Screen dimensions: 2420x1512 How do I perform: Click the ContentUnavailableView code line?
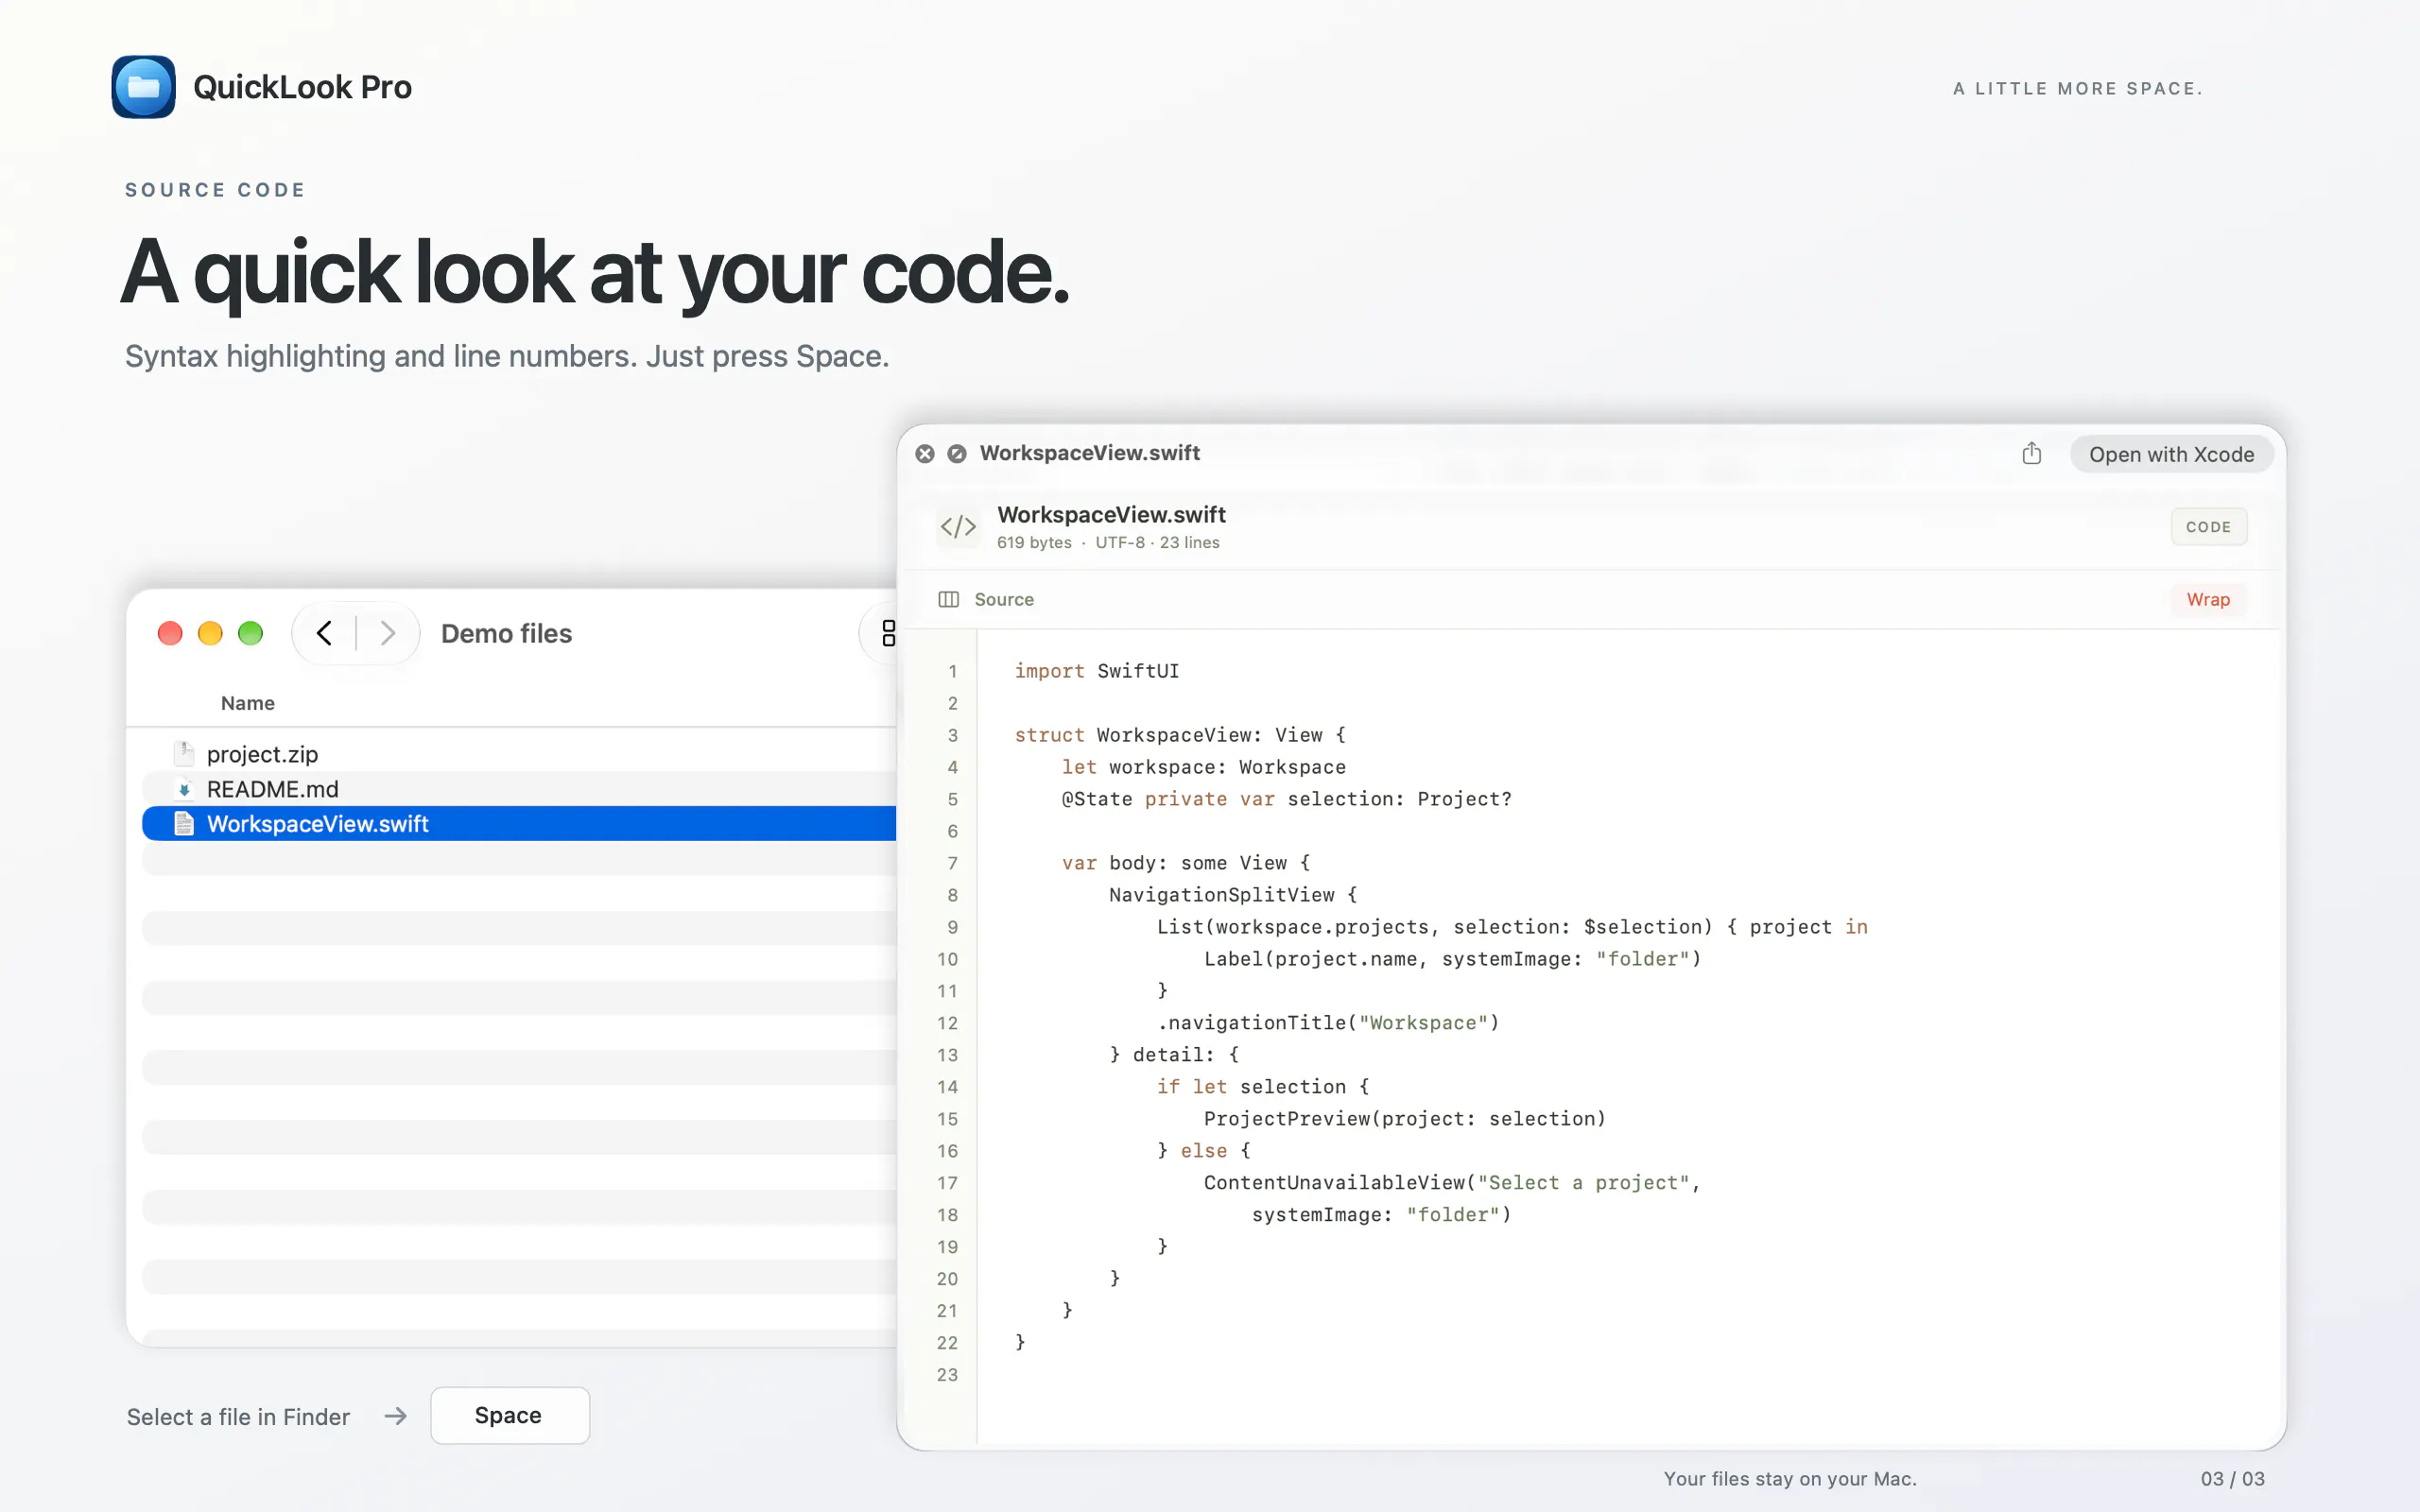pos(1452,1183)
